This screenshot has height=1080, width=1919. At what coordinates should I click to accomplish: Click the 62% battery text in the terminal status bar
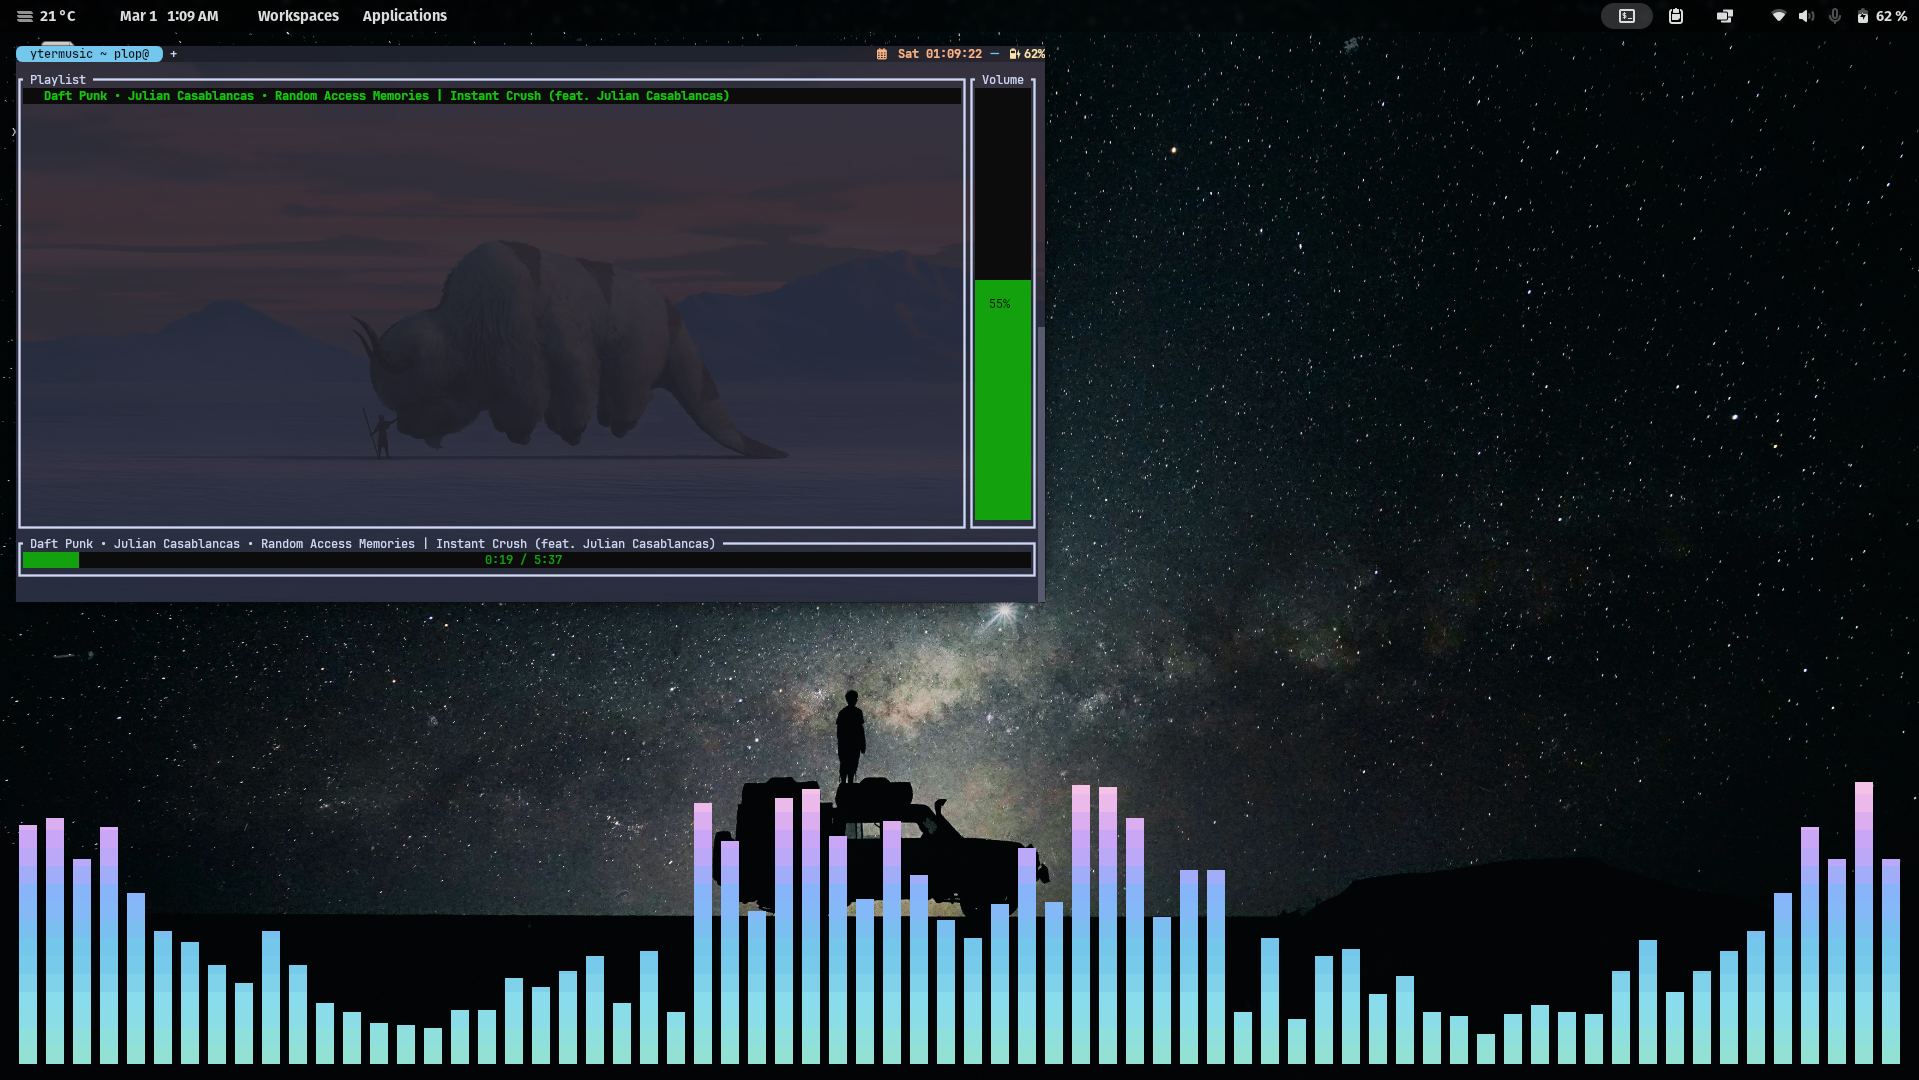[x=1034, y=54]
